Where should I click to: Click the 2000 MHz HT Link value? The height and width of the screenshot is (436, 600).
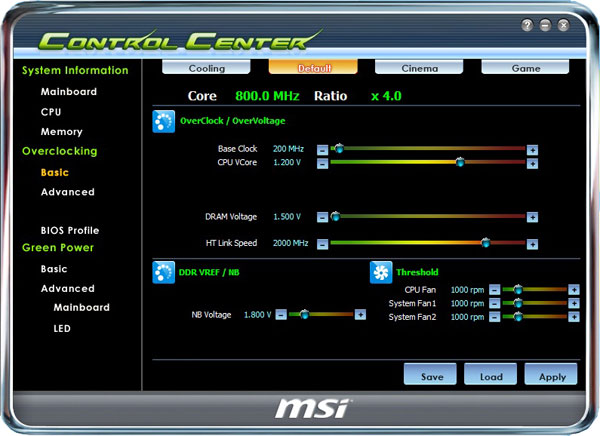click(x=290, y=243)
